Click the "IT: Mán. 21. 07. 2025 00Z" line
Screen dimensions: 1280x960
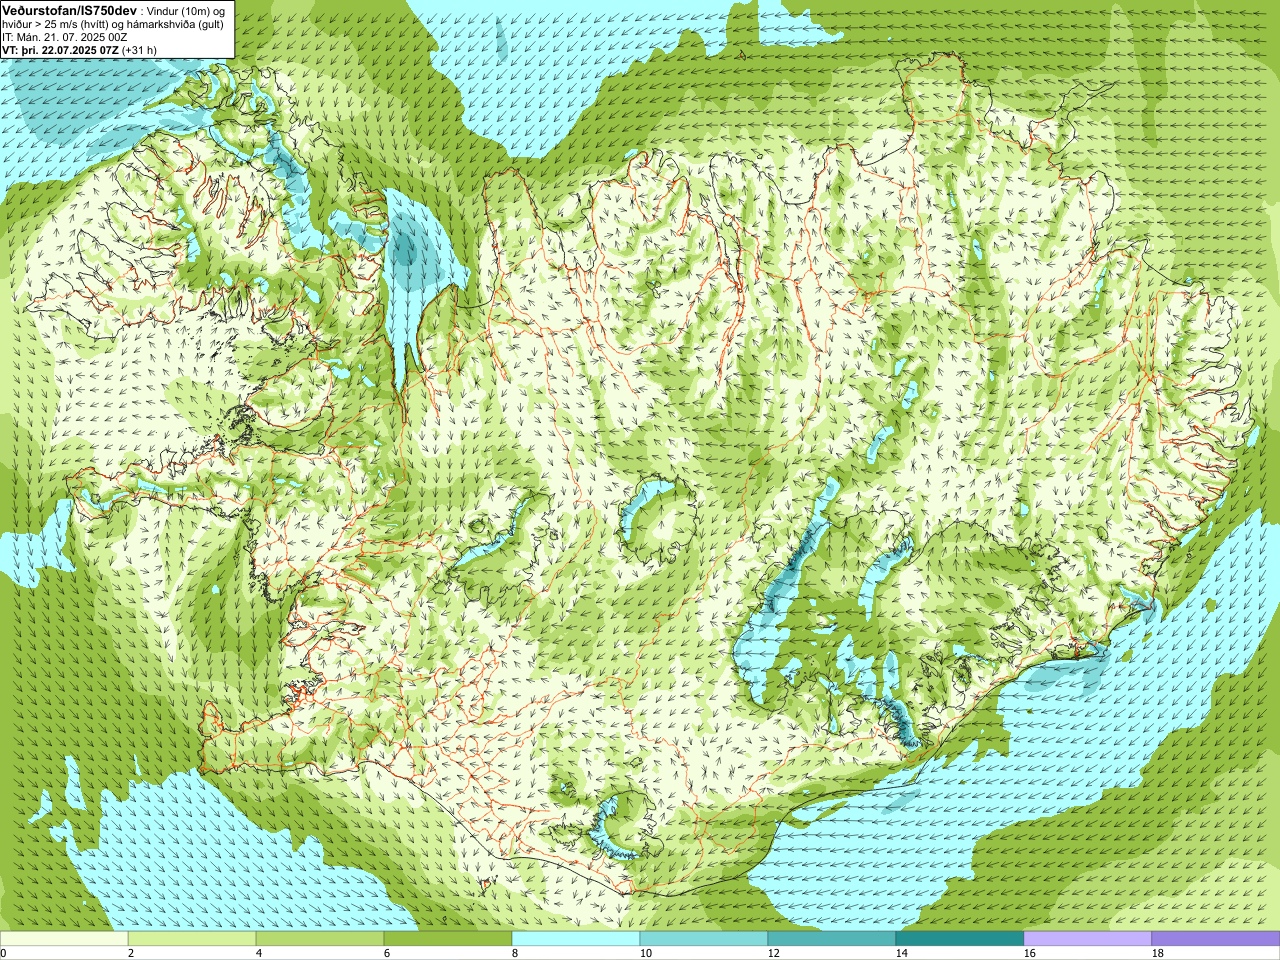click(65, 37)
